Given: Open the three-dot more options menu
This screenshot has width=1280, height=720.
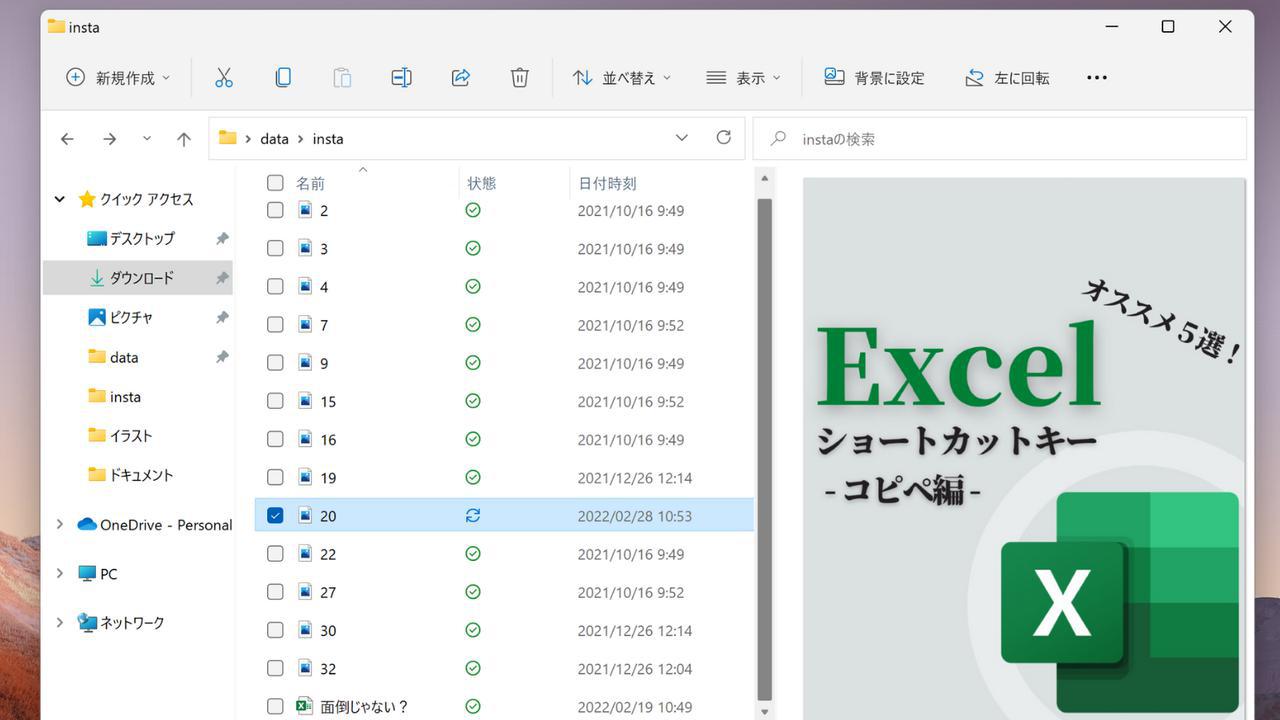Looking at the screenshot, I should [1097, 78].
